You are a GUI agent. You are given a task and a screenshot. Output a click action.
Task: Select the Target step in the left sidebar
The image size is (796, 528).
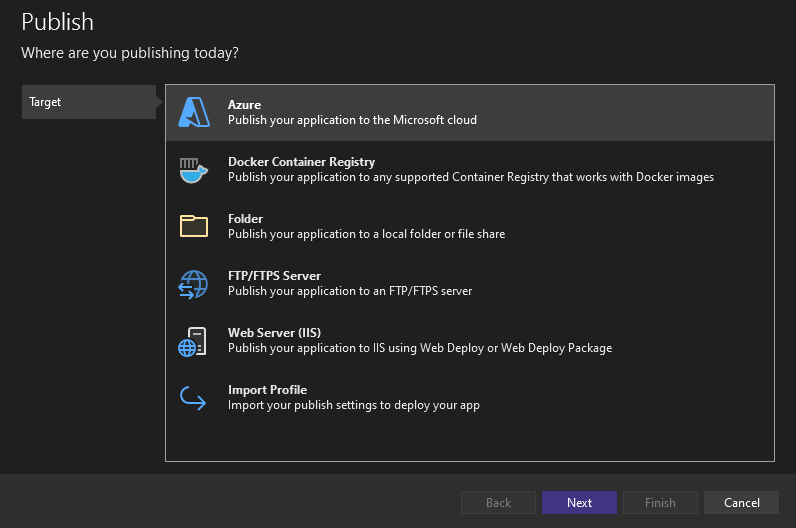click(88, 102)
